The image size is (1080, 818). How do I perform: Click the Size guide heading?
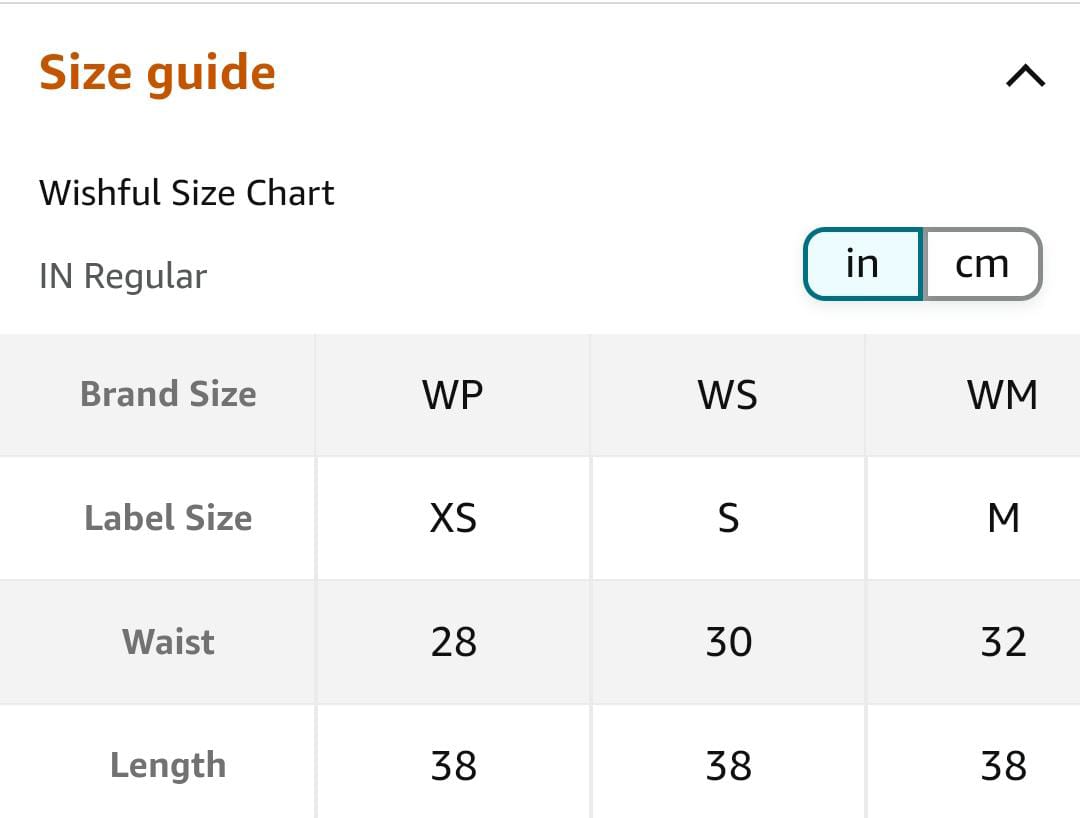click(x=157, y=73)
